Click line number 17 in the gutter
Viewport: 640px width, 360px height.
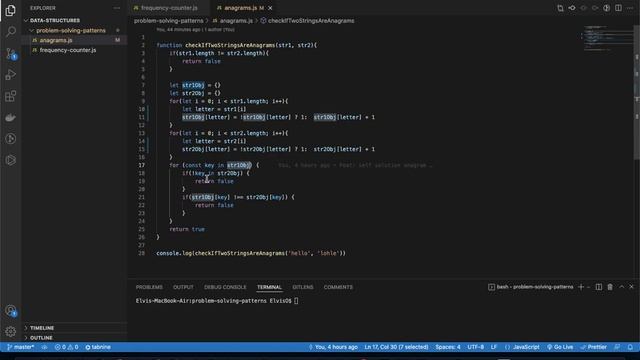(x=141, y=165)
